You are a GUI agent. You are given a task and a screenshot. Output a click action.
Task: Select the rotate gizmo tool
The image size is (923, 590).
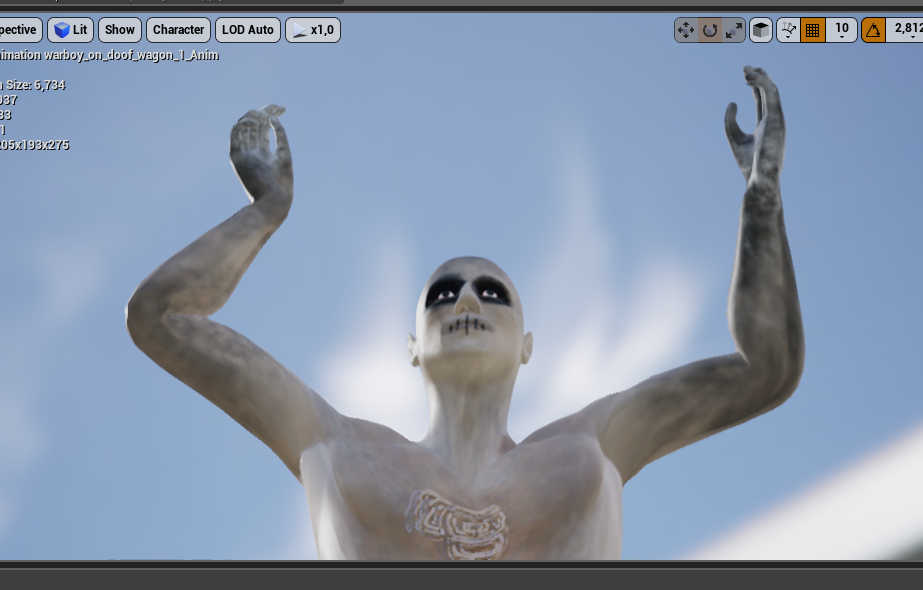(710, 30)
